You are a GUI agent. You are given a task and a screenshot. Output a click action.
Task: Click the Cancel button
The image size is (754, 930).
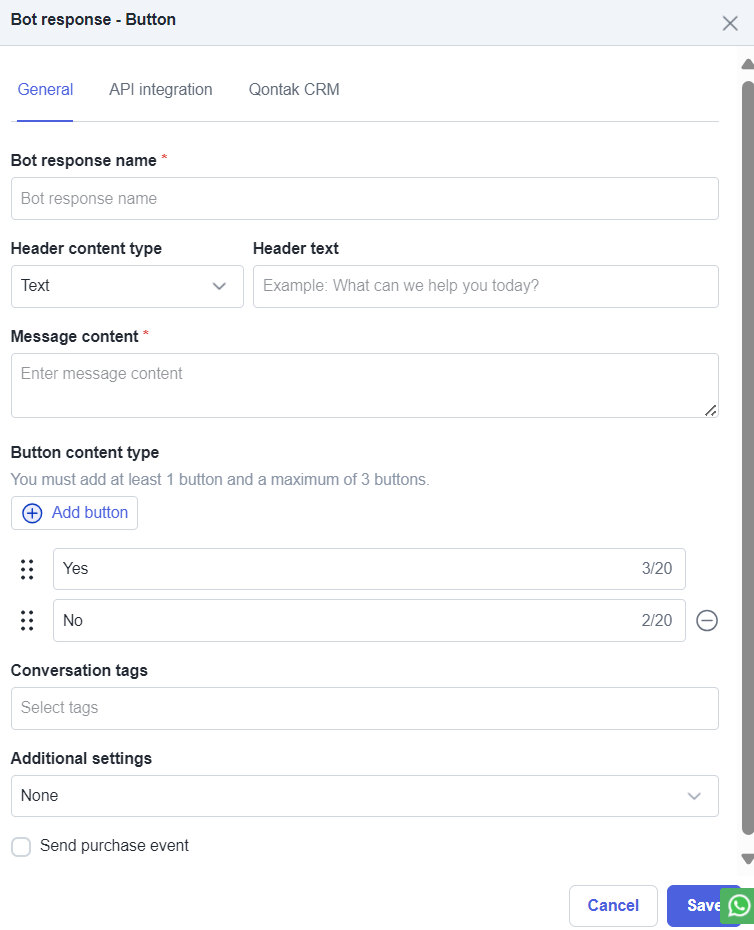click(613, 906)
